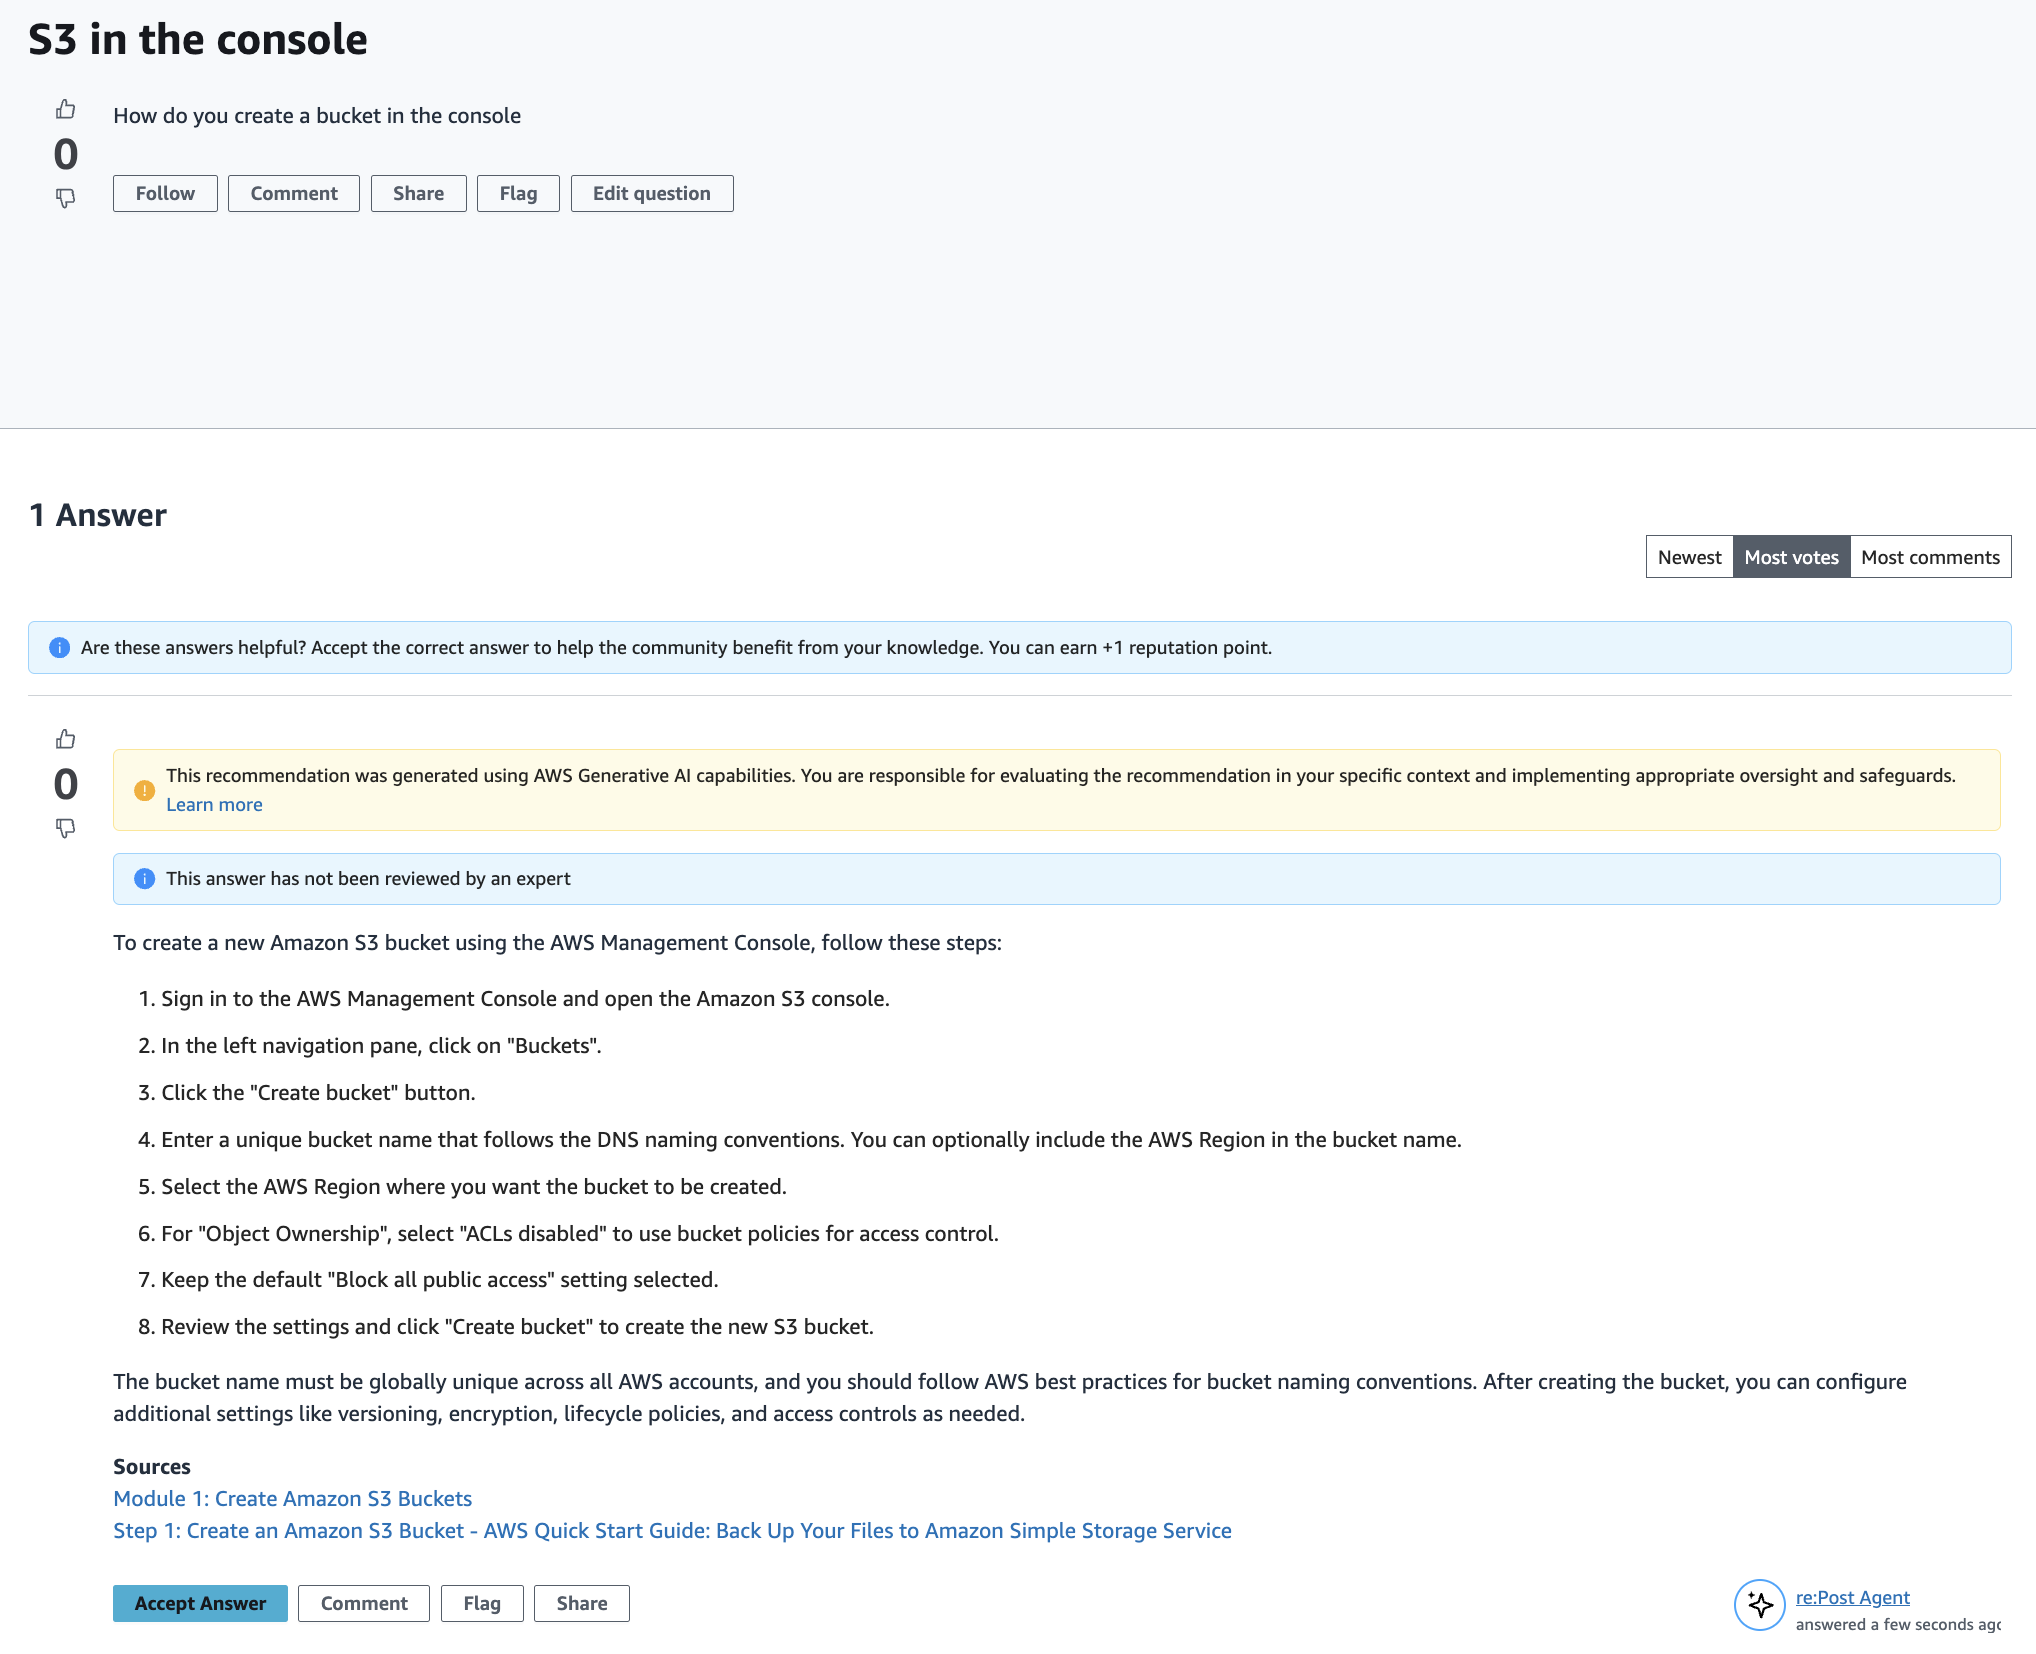Viewport: 2036px width, 1654px height.
Task: Click Edit question button
Action: pos(652,194)
